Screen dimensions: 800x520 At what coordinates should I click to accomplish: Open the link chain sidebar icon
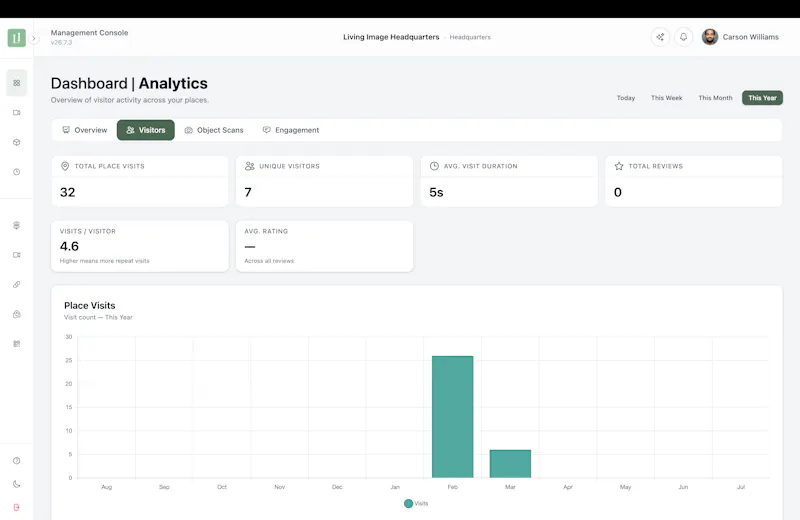point(16,284)
